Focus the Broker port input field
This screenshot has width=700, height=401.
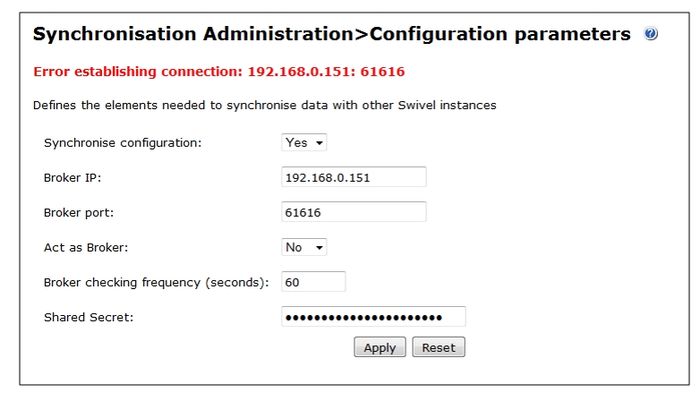click(x=354, y=212)
